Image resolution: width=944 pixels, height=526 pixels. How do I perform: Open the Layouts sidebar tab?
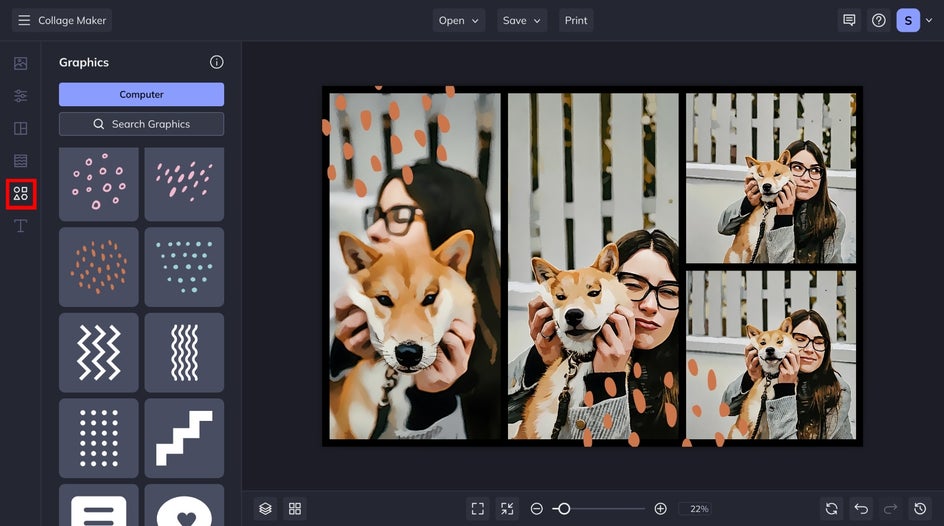coord(20,128)
